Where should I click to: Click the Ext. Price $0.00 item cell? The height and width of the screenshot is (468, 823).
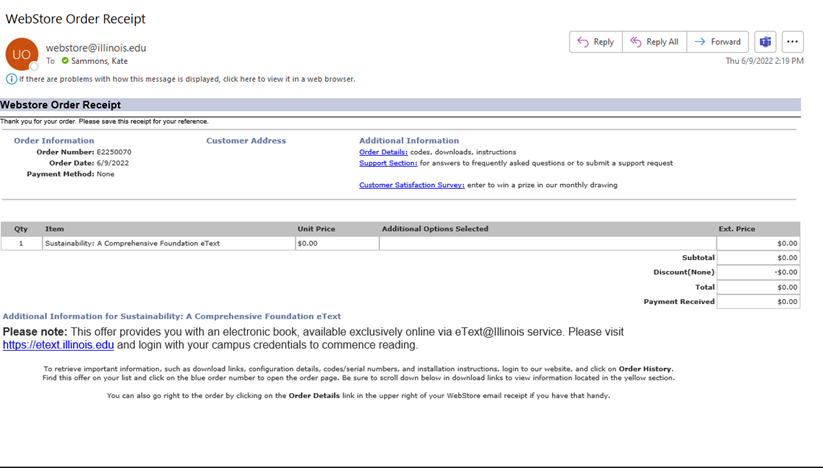pyautogui.click(x=758, y=243)
